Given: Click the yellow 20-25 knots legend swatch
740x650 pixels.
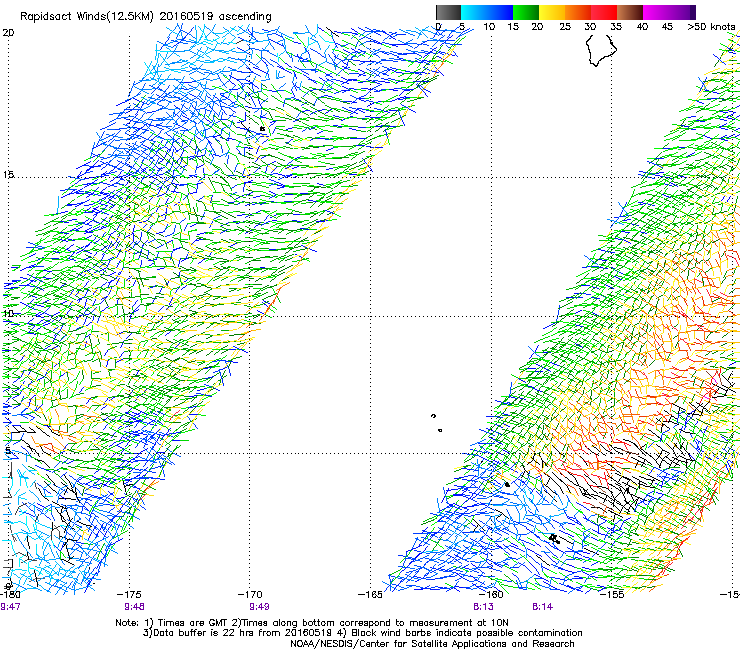Looking at the screenshot, I should [x=552, y=12].
